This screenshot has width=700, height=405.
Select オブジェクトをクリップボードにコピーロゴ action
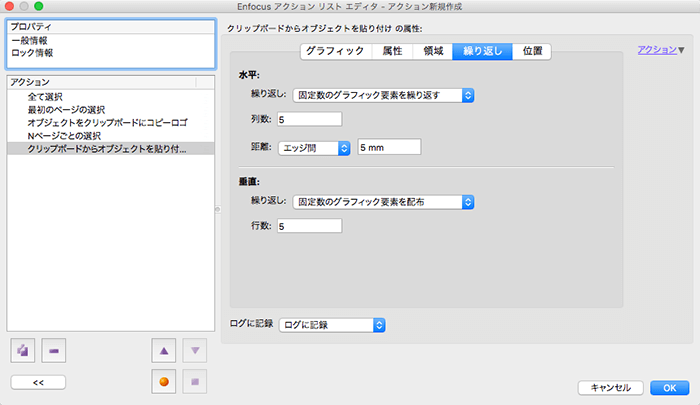[111, 122]
